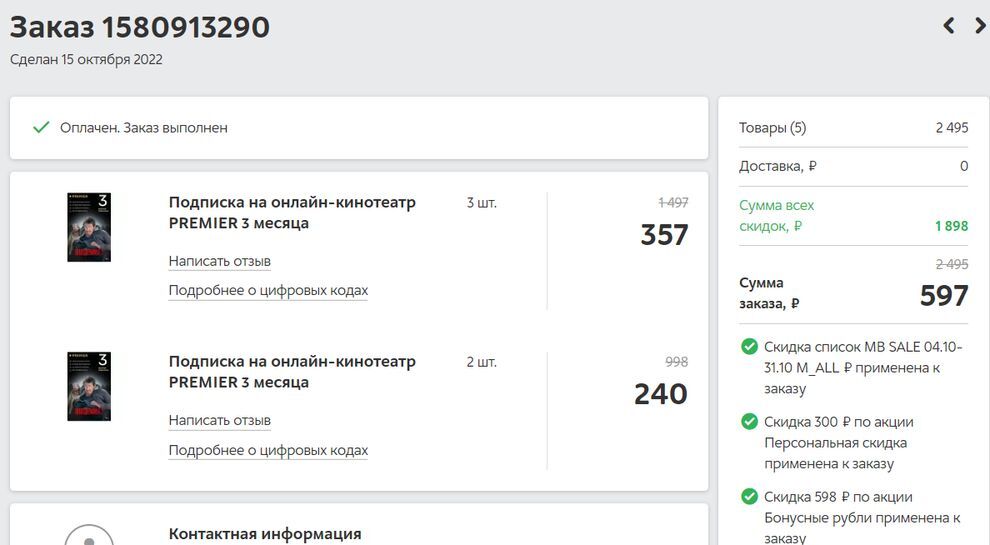
Task: Click MB SALE 04.10-31.10 discount text
Action: coord(863,368)
